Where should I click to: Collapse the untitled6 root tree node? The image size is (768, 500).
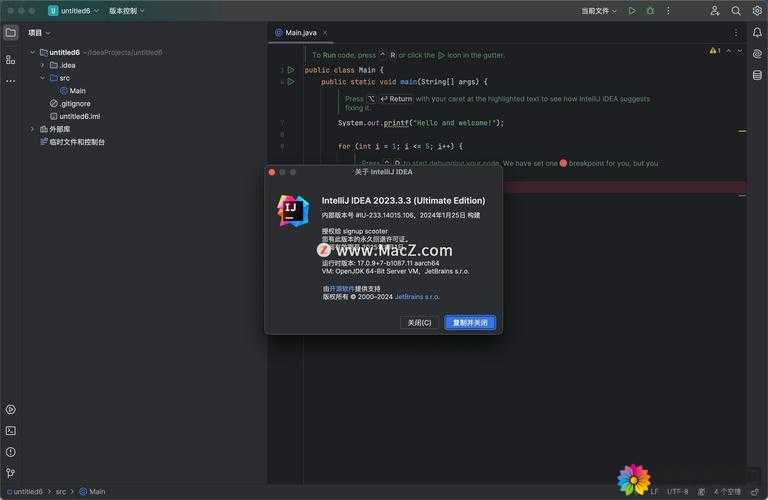click(x=32, y=52)
